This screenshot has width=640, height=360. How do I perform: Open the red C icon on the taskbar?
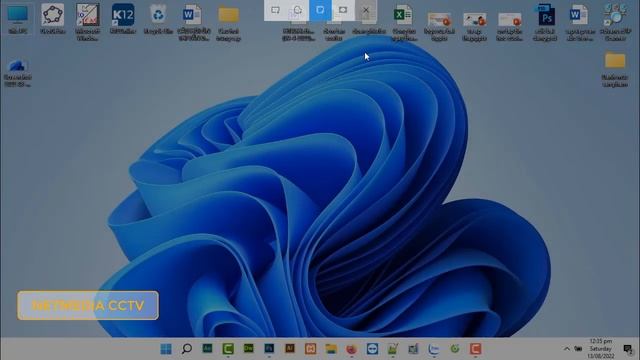click(475, 349)
